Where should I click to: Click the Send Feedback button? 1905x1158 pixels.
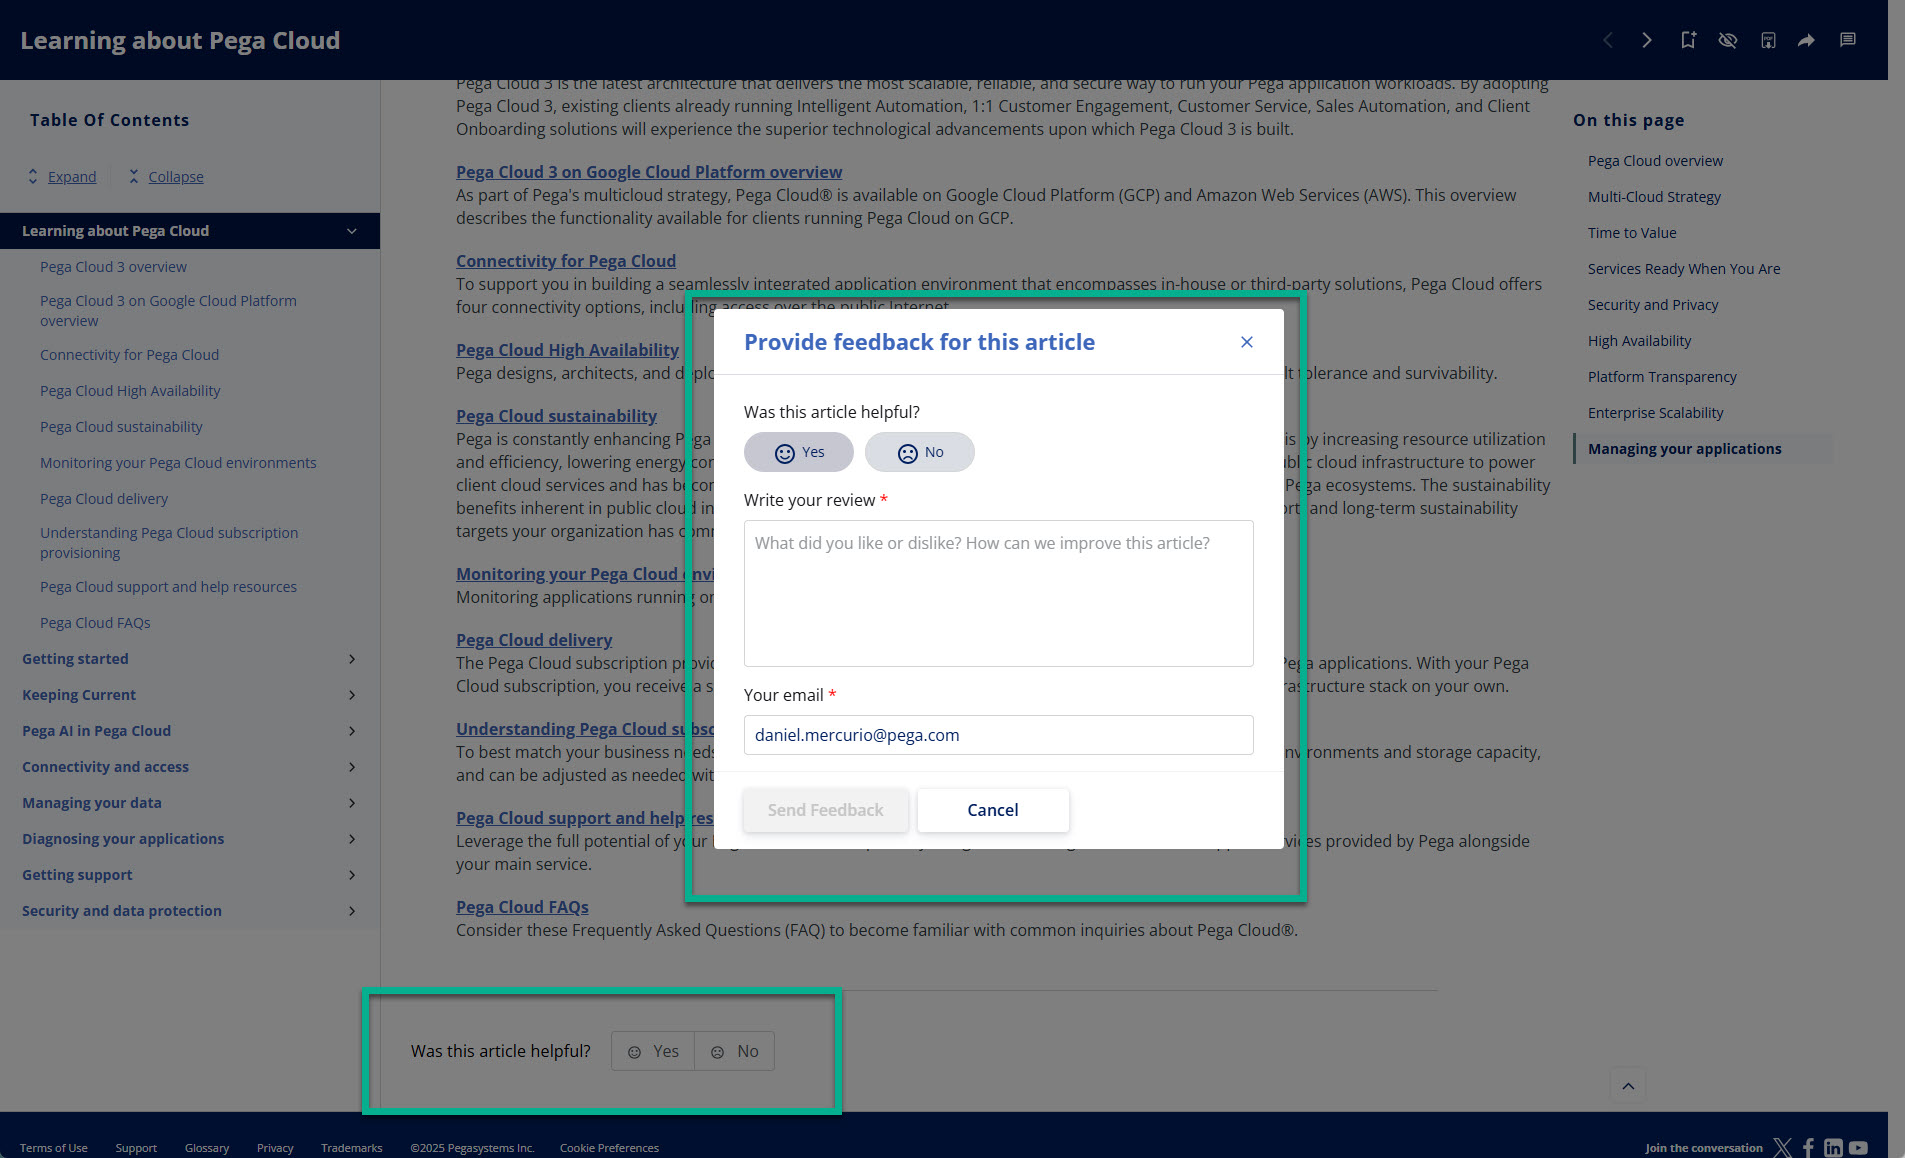coord(825,810)
